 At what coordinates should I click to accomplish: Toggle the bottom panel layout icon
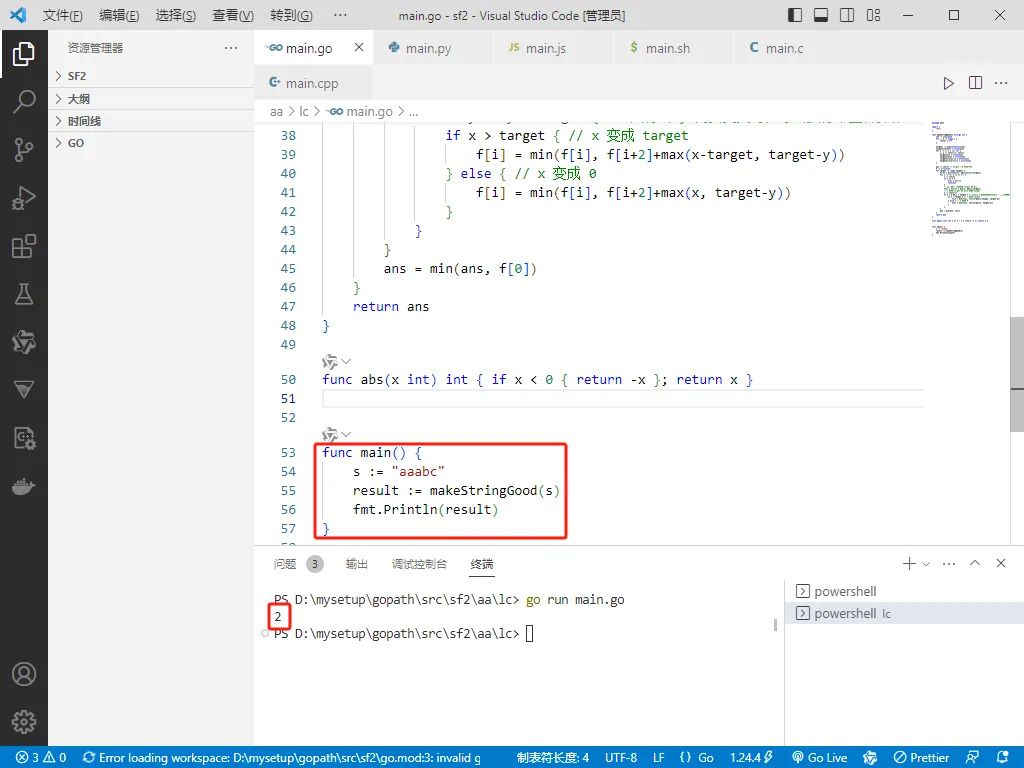[821, 15]
